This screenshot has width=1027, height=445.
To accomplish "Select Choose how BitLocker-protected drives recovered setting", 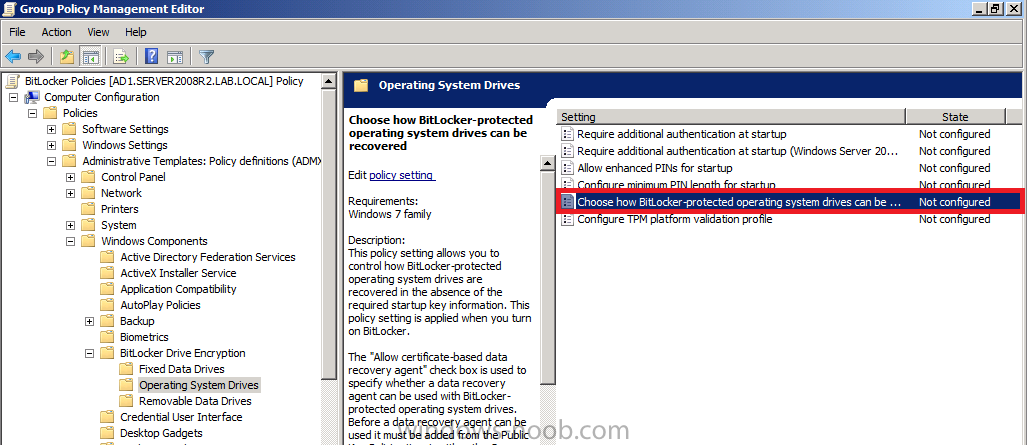I will point(789,203).
